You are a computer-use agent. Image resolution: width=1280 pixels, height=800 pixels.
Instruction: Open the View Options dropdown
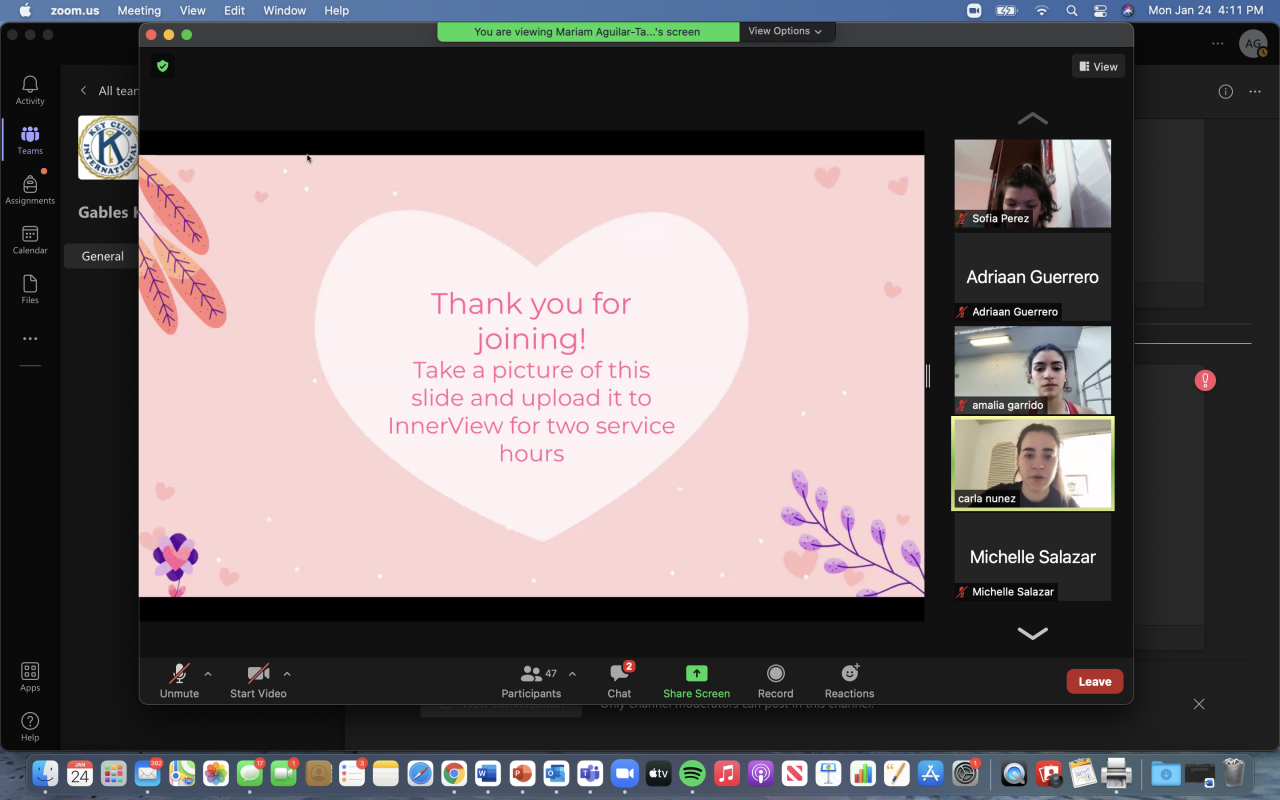tap(785, 31)
